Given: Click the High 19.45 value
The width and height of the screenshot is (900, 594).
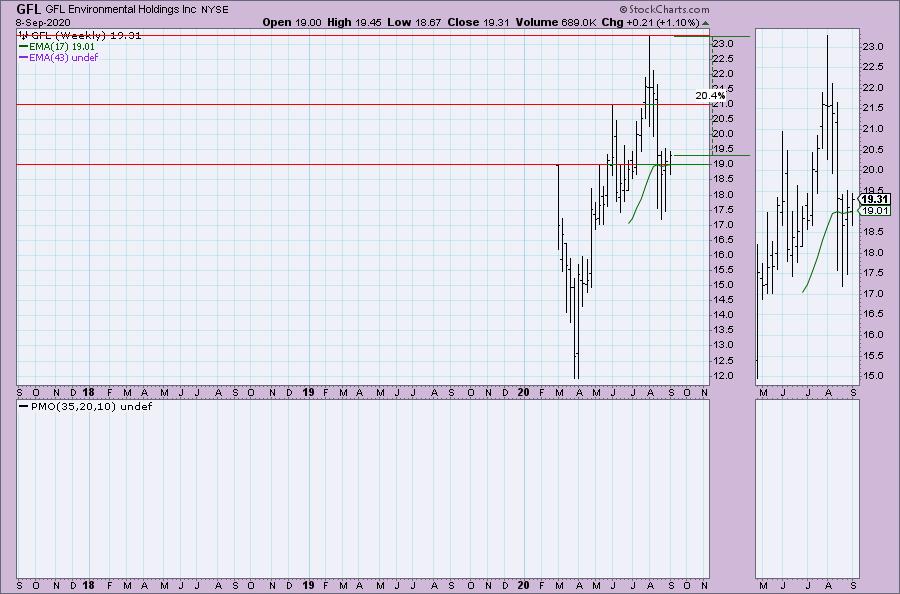Looking at the screenshot, I should [354, 22].
